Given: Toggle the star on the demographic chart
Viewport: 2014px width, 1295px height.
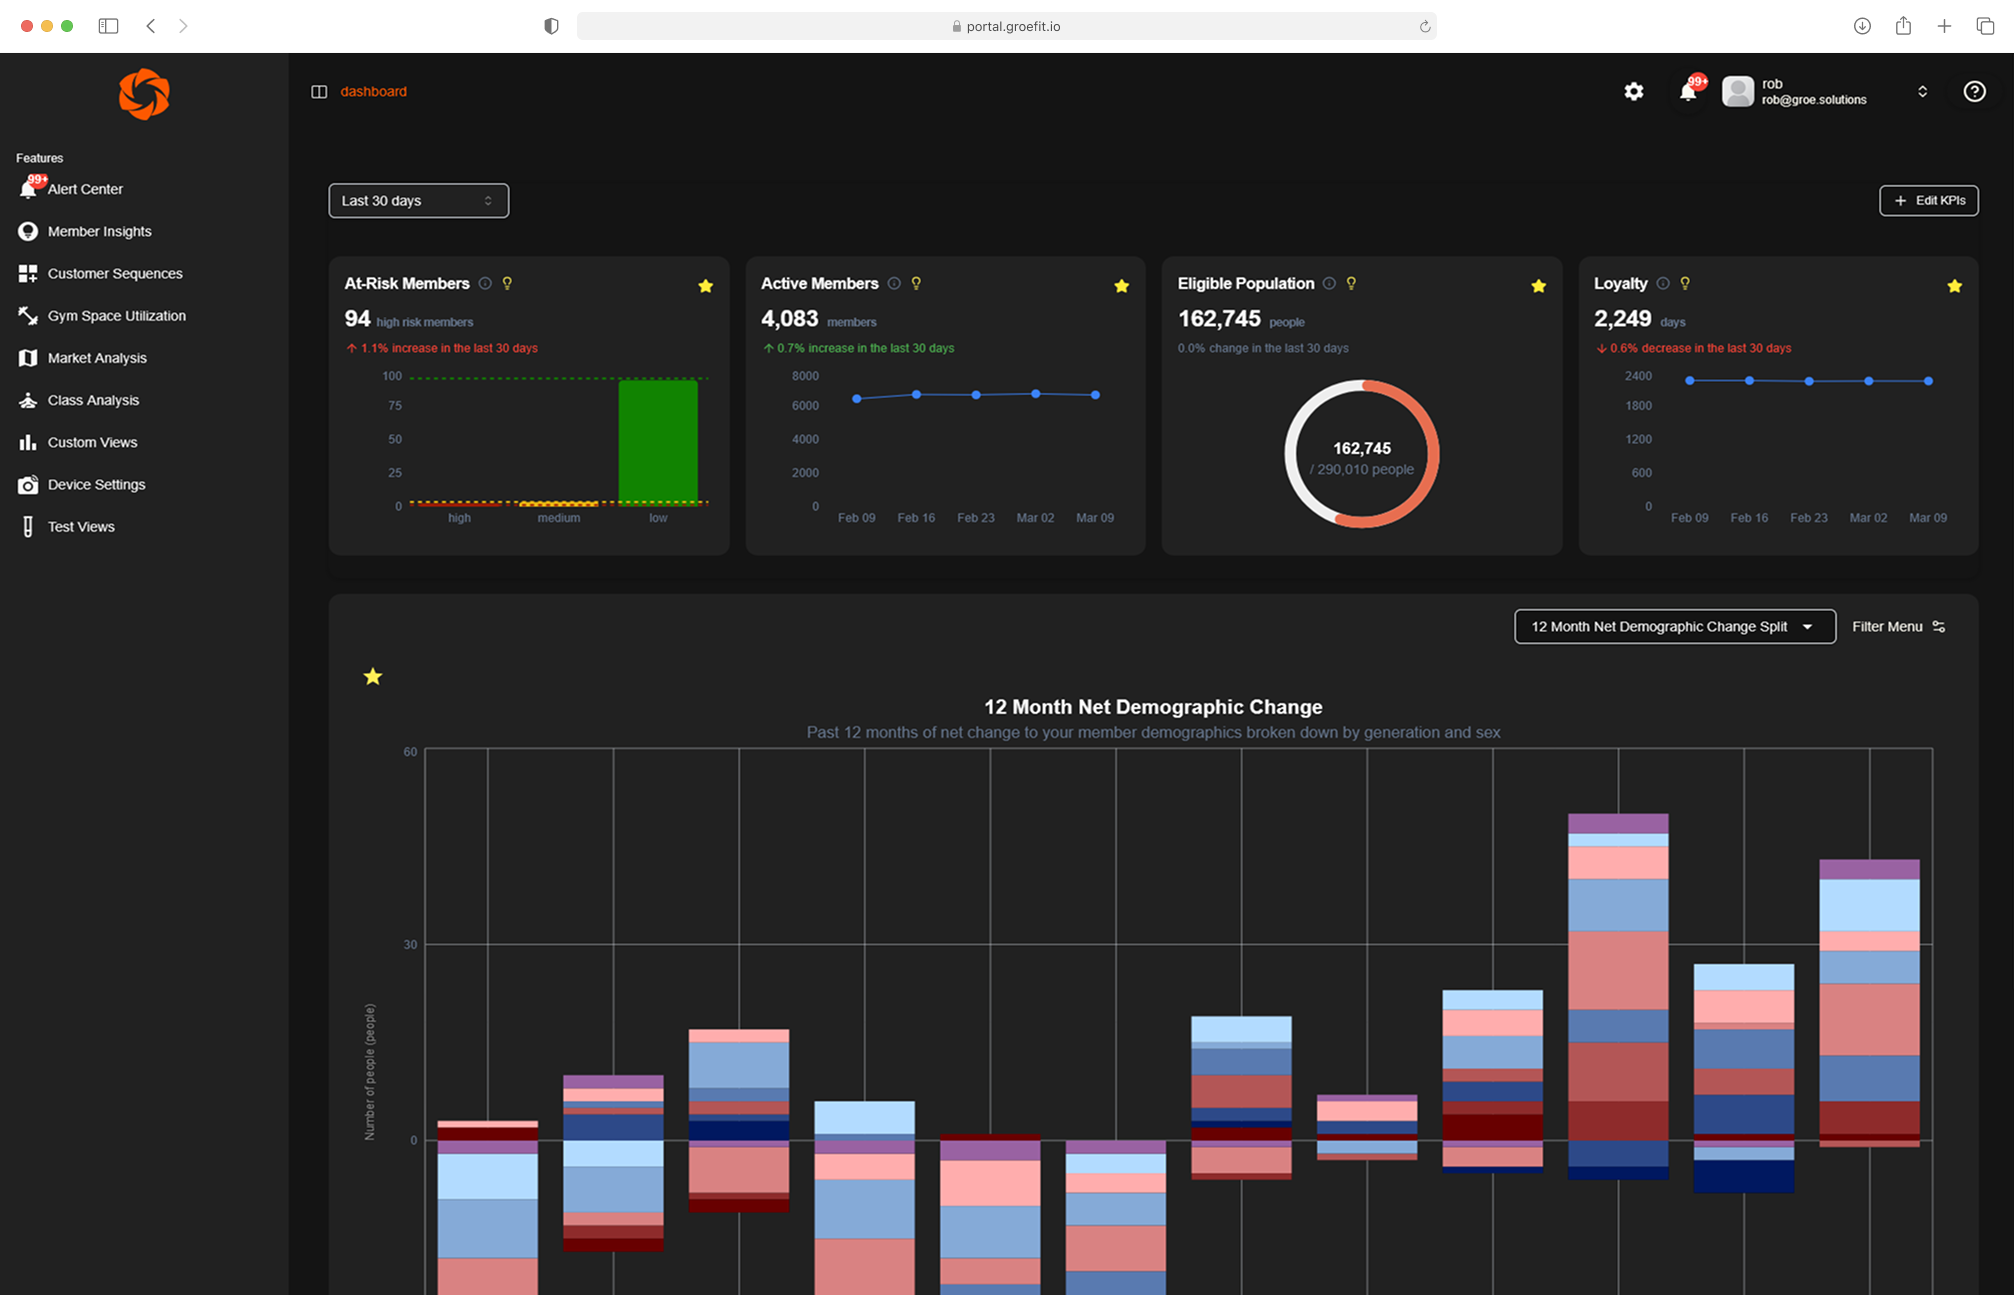Looking at the screenshot, I should pos(373,676).
